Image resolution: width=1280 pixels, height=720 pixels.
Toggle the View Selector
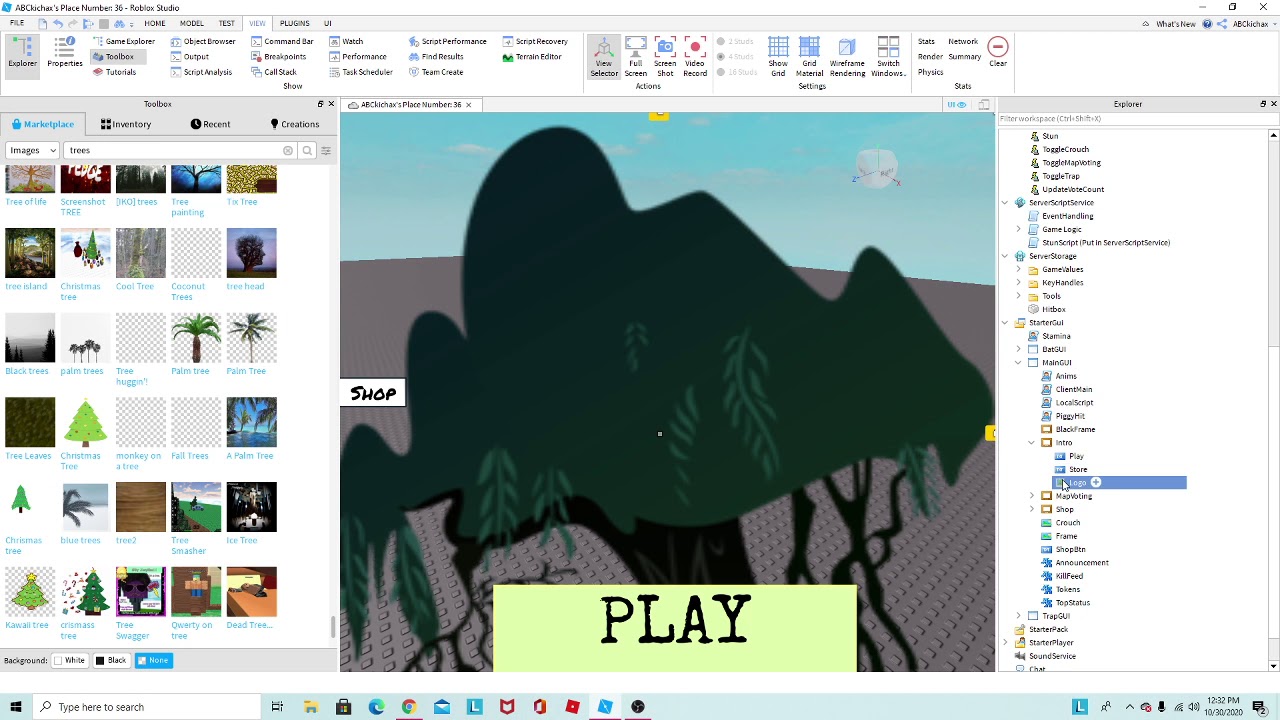pos(604,57)
